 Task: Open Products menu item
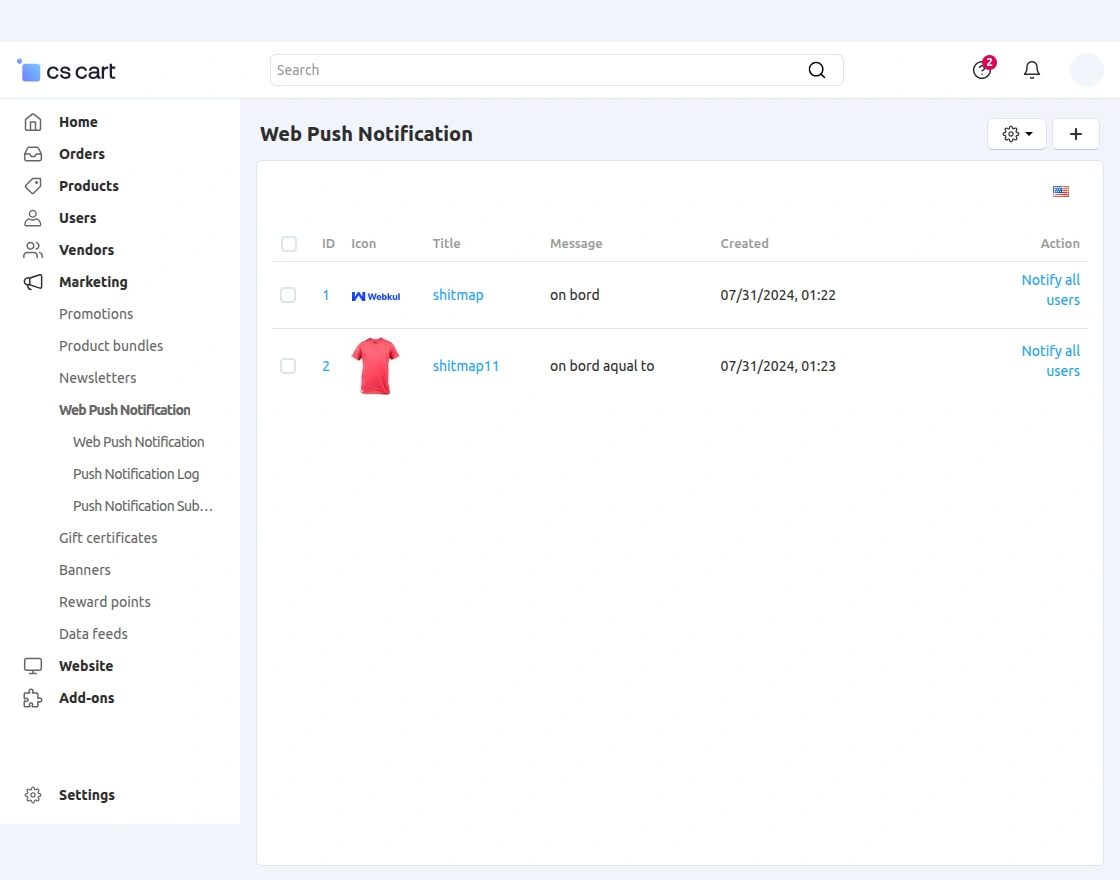click(x=89, y=186)
